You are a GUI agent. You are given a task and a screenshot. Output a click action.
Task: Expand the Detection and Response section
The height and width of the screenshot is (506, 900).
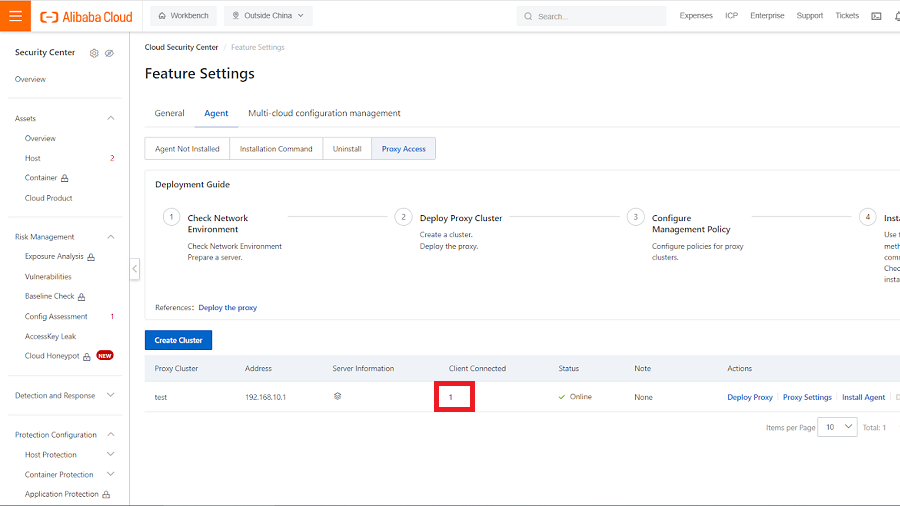[x=111, y=396]
